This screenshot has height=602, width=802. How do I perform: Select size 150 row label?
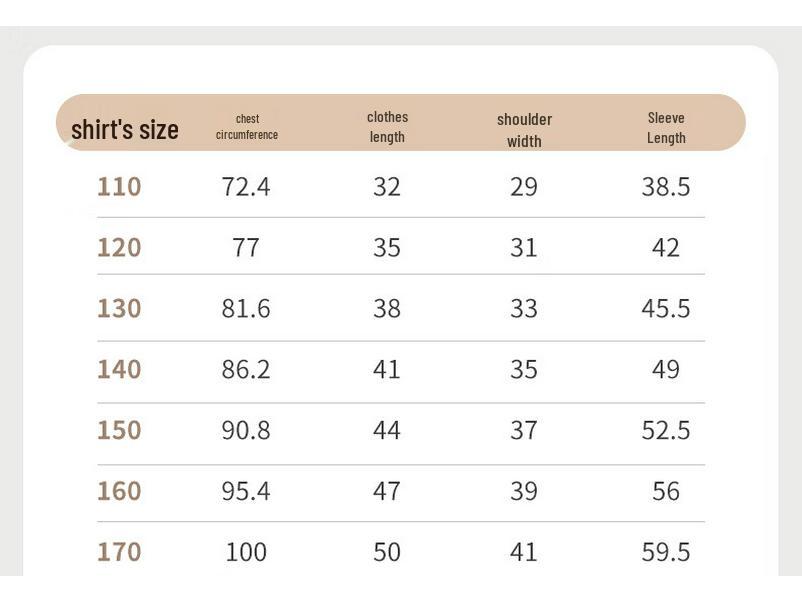point(119,430)
